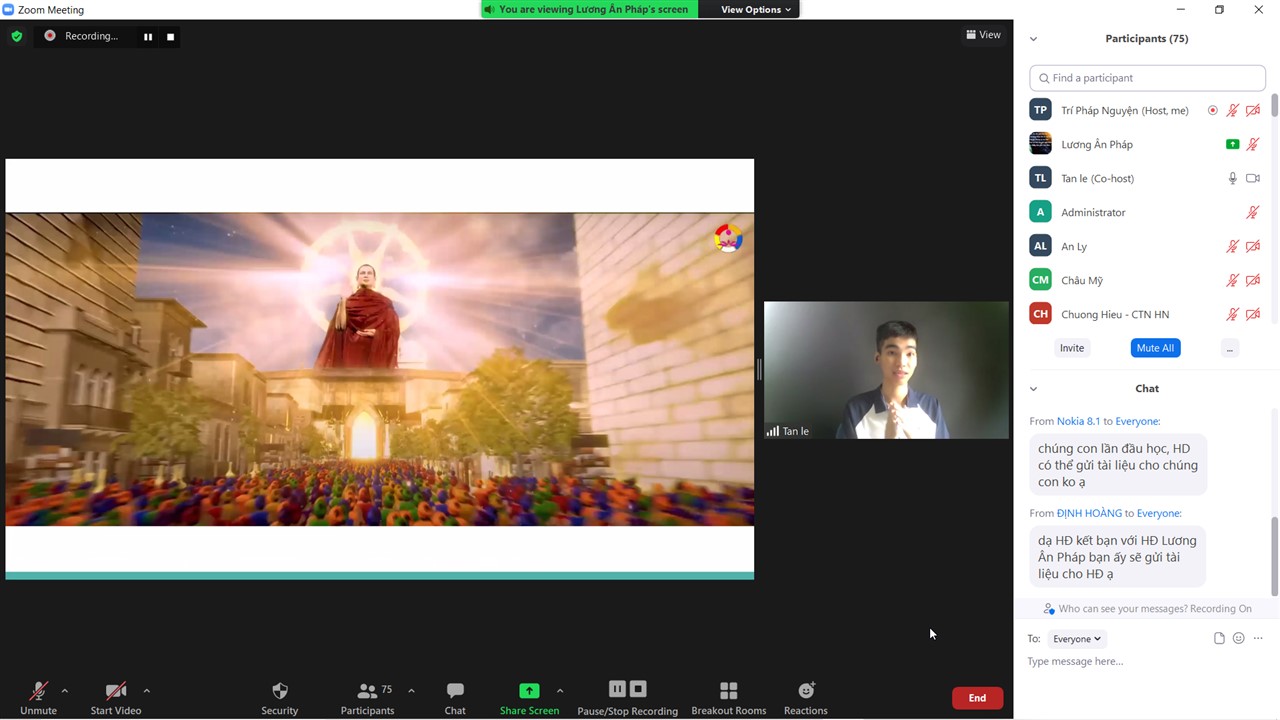Click the green Share Screen button
The width and height of the screenshot is (1280, 720).
529,698
